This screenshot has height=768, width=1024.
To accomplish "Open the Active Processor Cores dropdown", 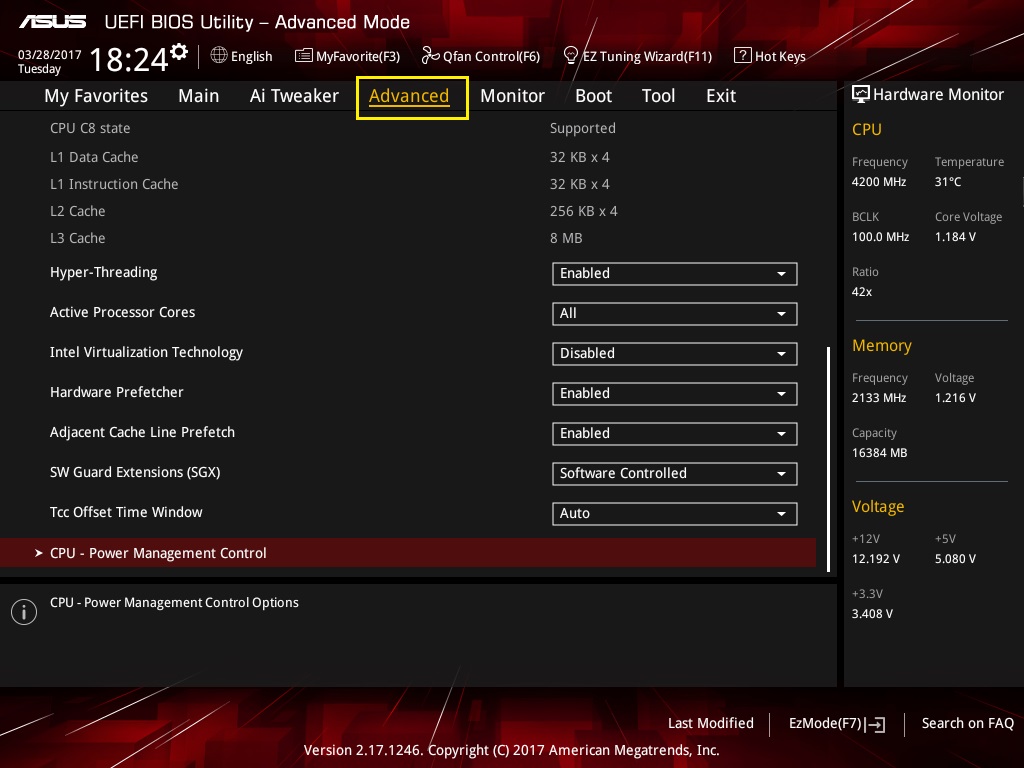I will [675, 313].
